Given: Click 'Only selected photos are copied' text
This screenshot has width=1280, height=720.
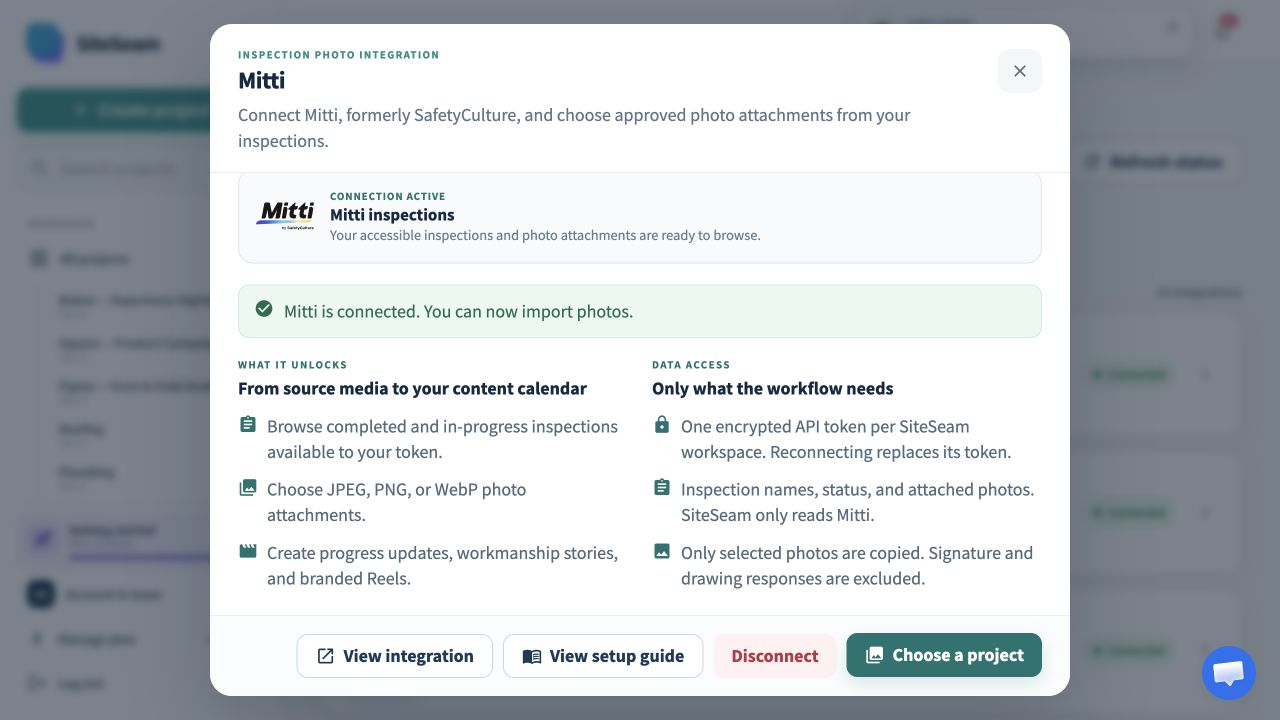Looking at the screenshot, I should coord(857,565).
